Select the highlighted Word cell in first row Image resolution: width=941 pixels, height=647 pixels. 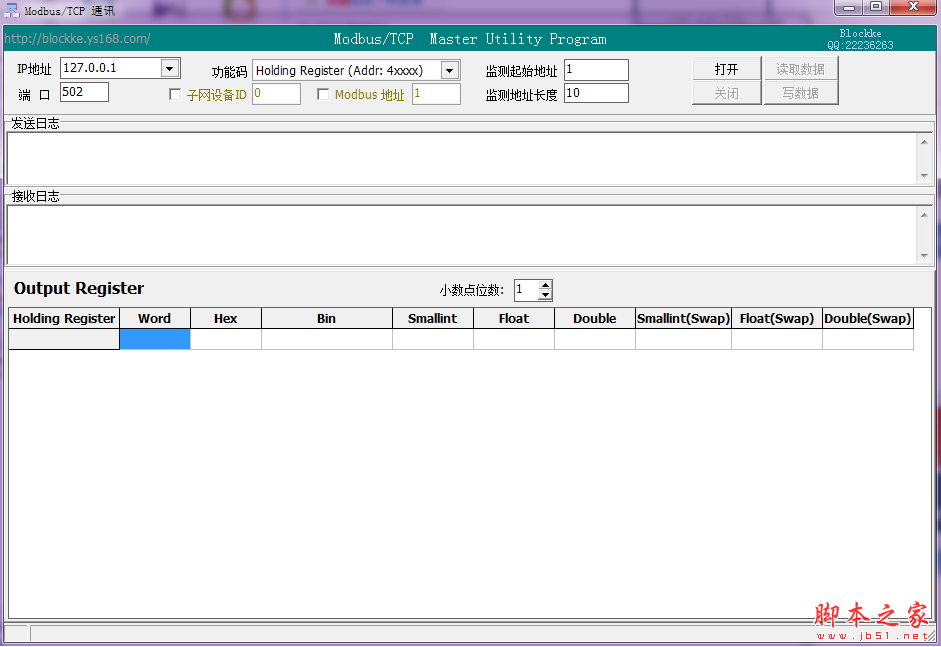[x=154, y=339]
